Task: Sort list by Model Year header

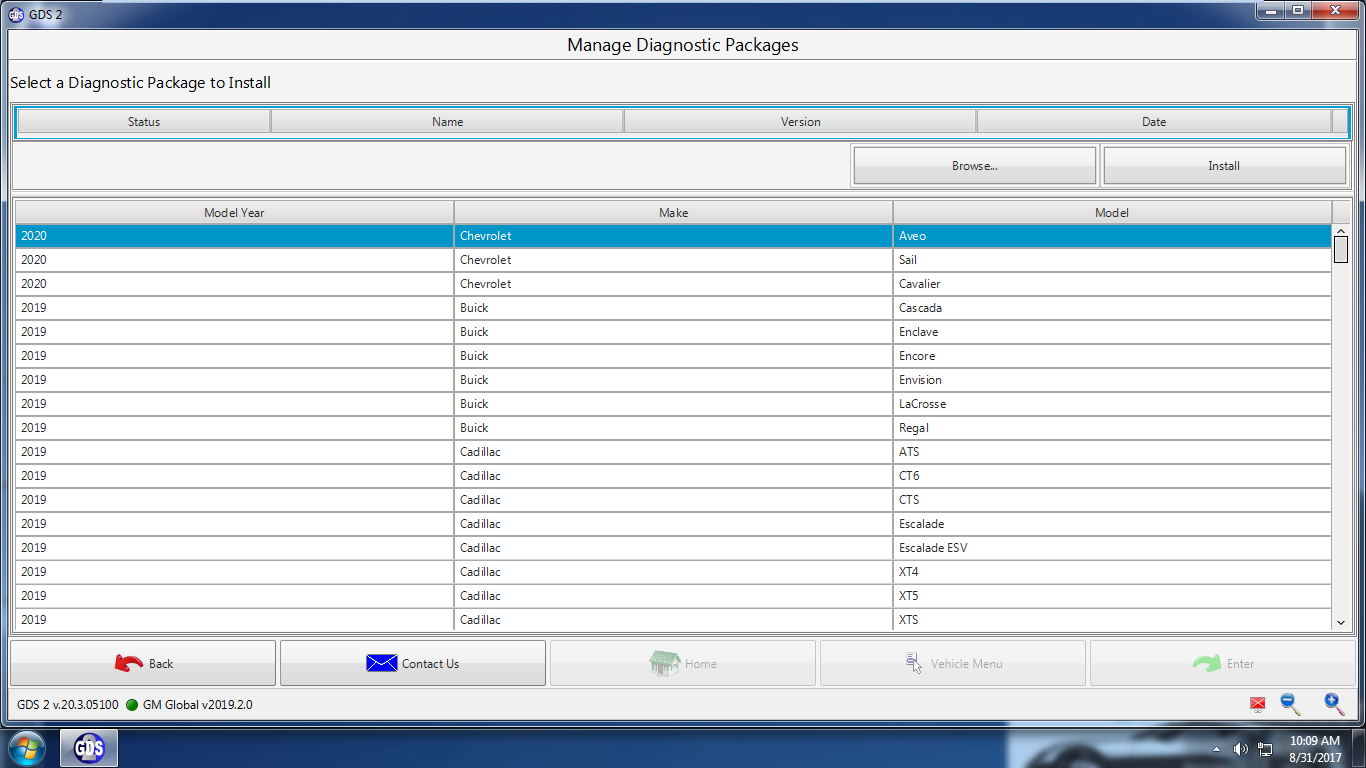Action: pos(234,212)
